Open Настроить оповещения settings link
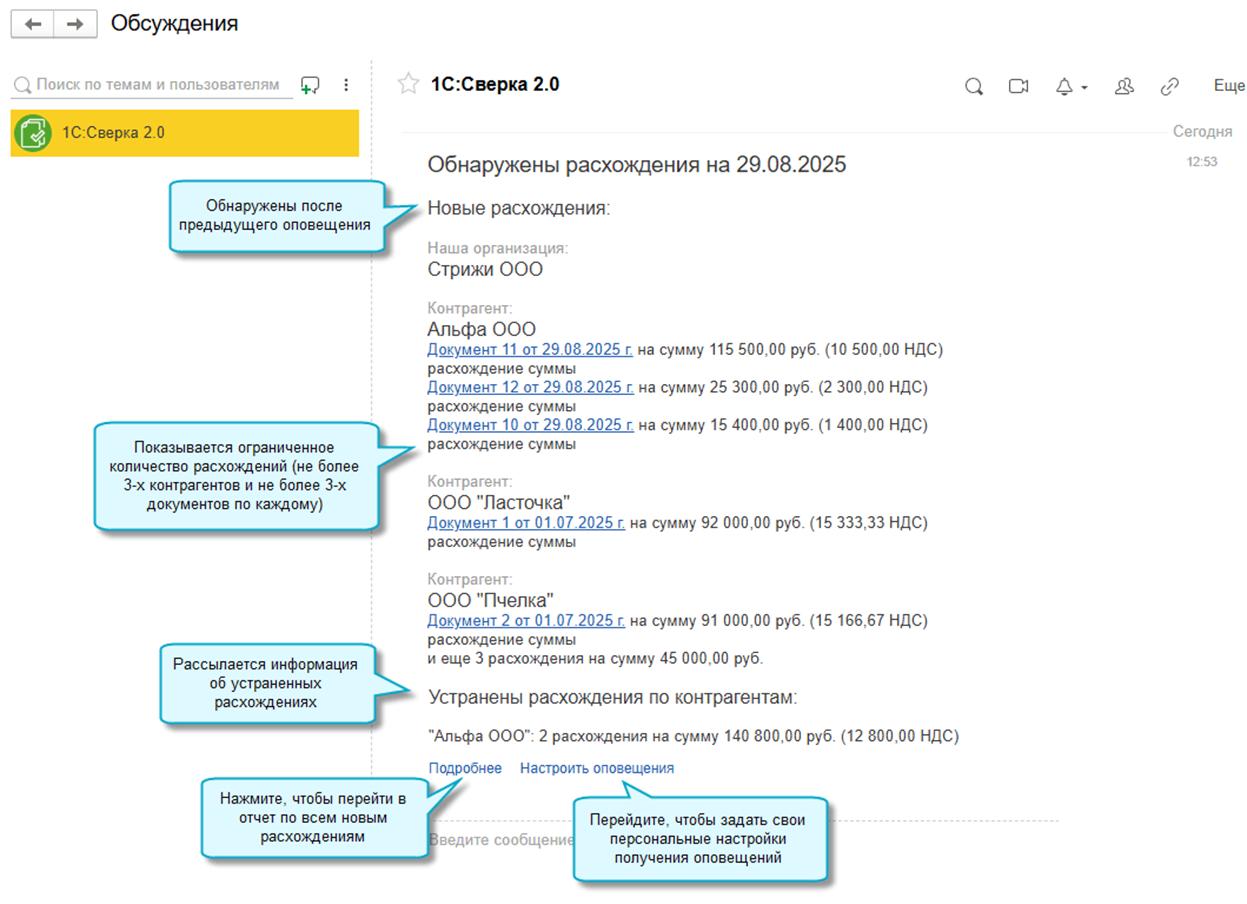This screenshot has width=1247, height=904. tap(596, 768)
